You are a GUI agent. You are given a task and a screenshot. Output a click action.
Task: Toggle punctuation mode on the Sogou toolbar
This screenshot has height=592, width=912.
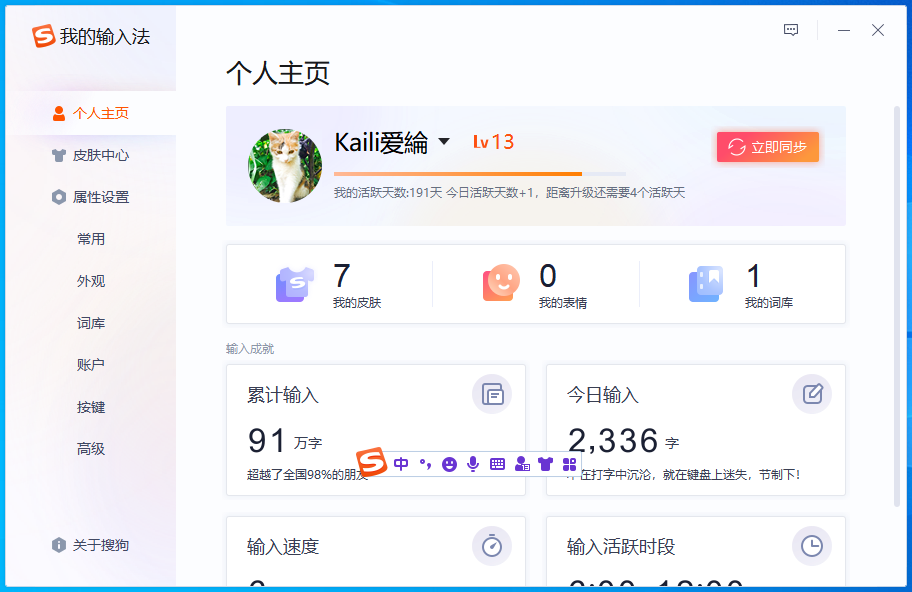tap(425, 463)
